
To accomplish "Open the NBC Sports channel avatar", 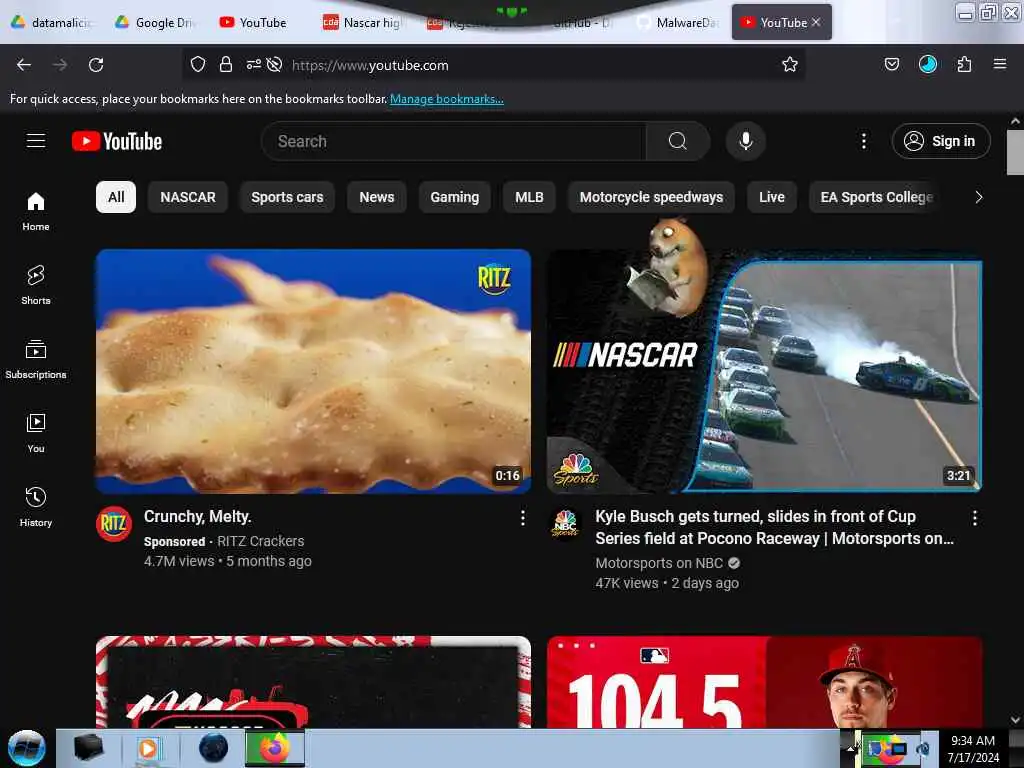I will tap(565, 524).
